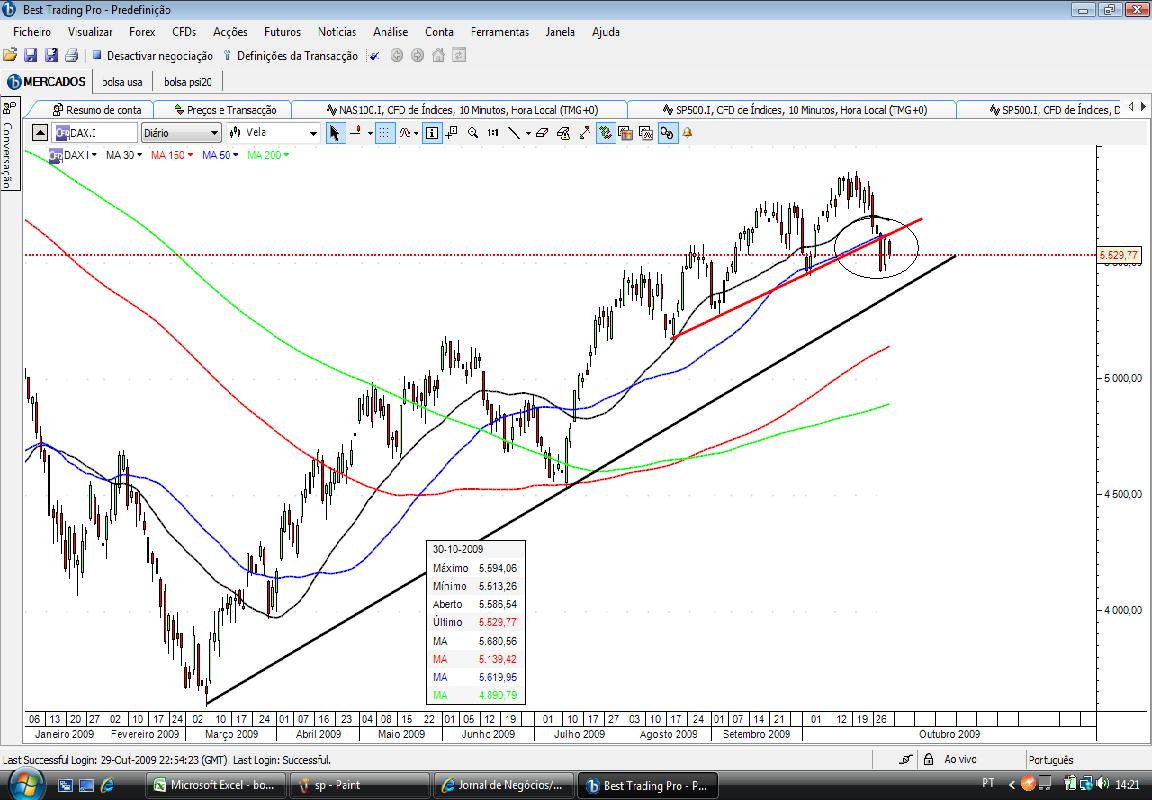The image size is (1152, 800).
Task: Click the Windows Start orb
Action: click(24, 783)
